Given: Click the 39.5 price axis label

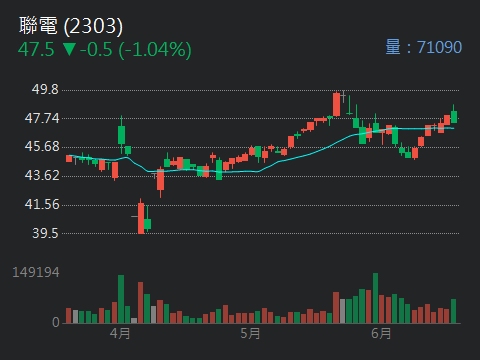Looking at the screenshot, I should click(45, 233).
